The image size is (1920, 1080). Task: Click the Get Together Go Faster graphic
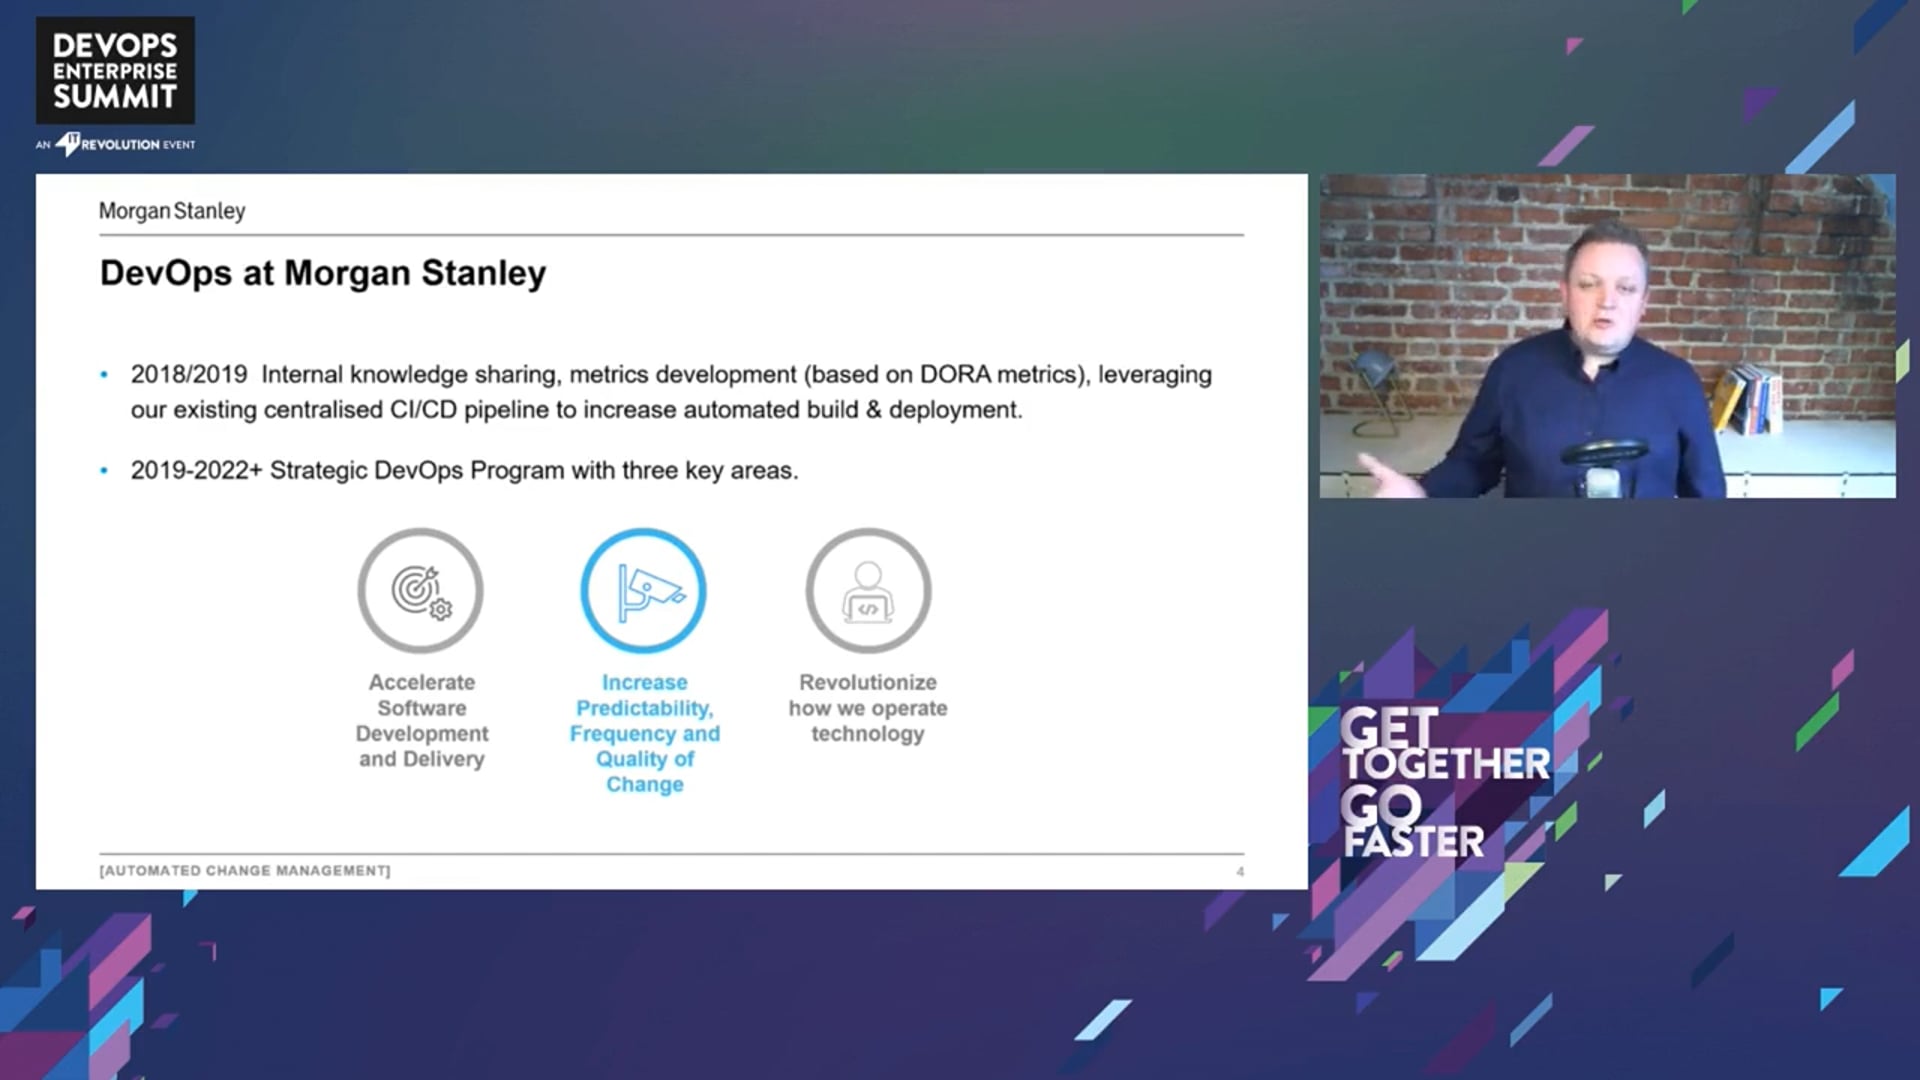point(1445,783)
